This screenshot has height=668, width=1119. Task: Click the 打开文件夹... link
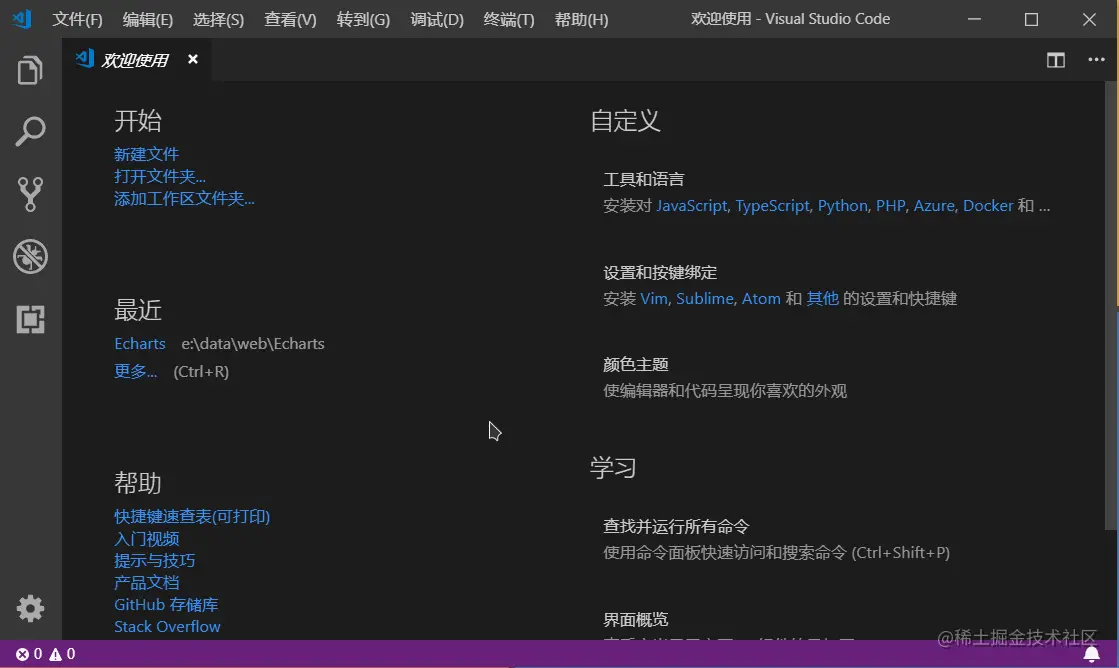(160, 176)
